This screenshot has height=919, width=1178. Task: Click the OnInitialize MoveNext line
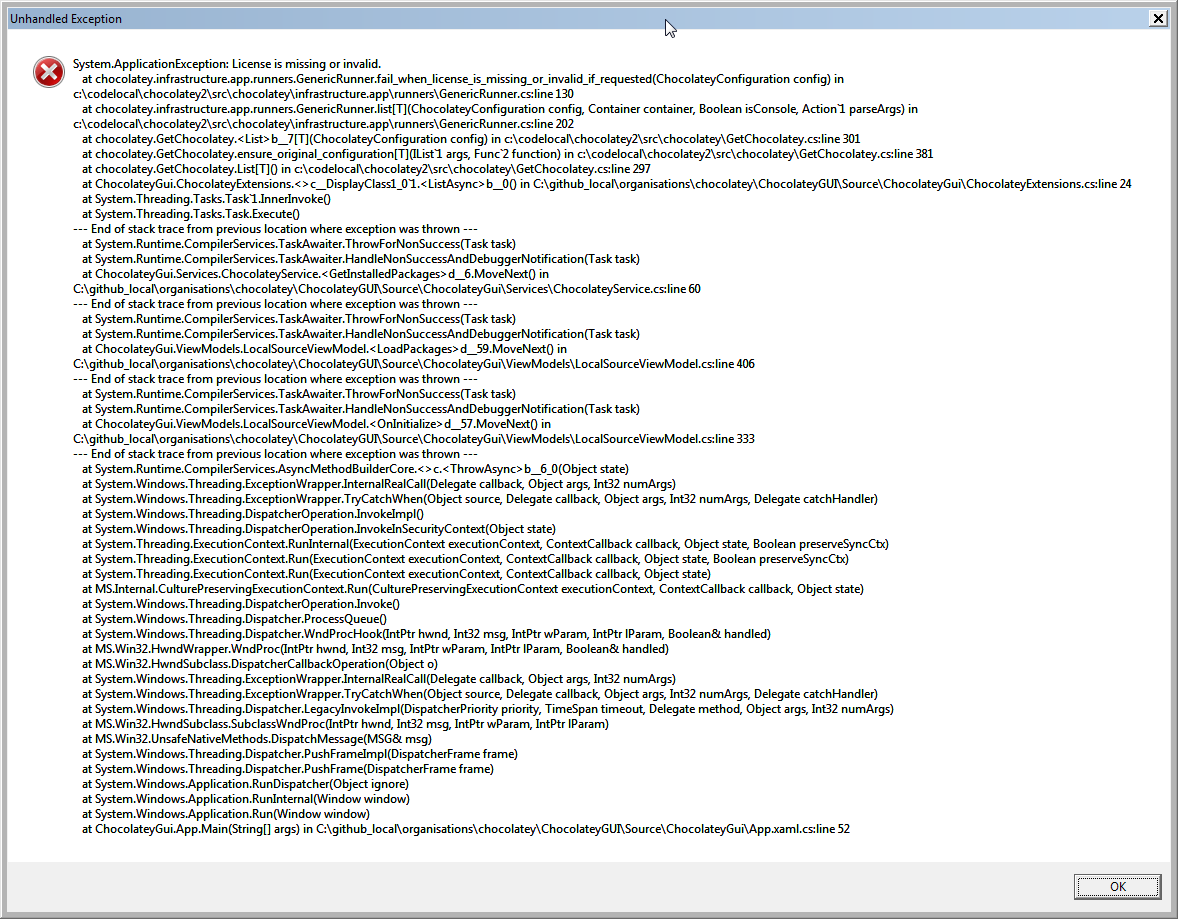pos(316,425)
